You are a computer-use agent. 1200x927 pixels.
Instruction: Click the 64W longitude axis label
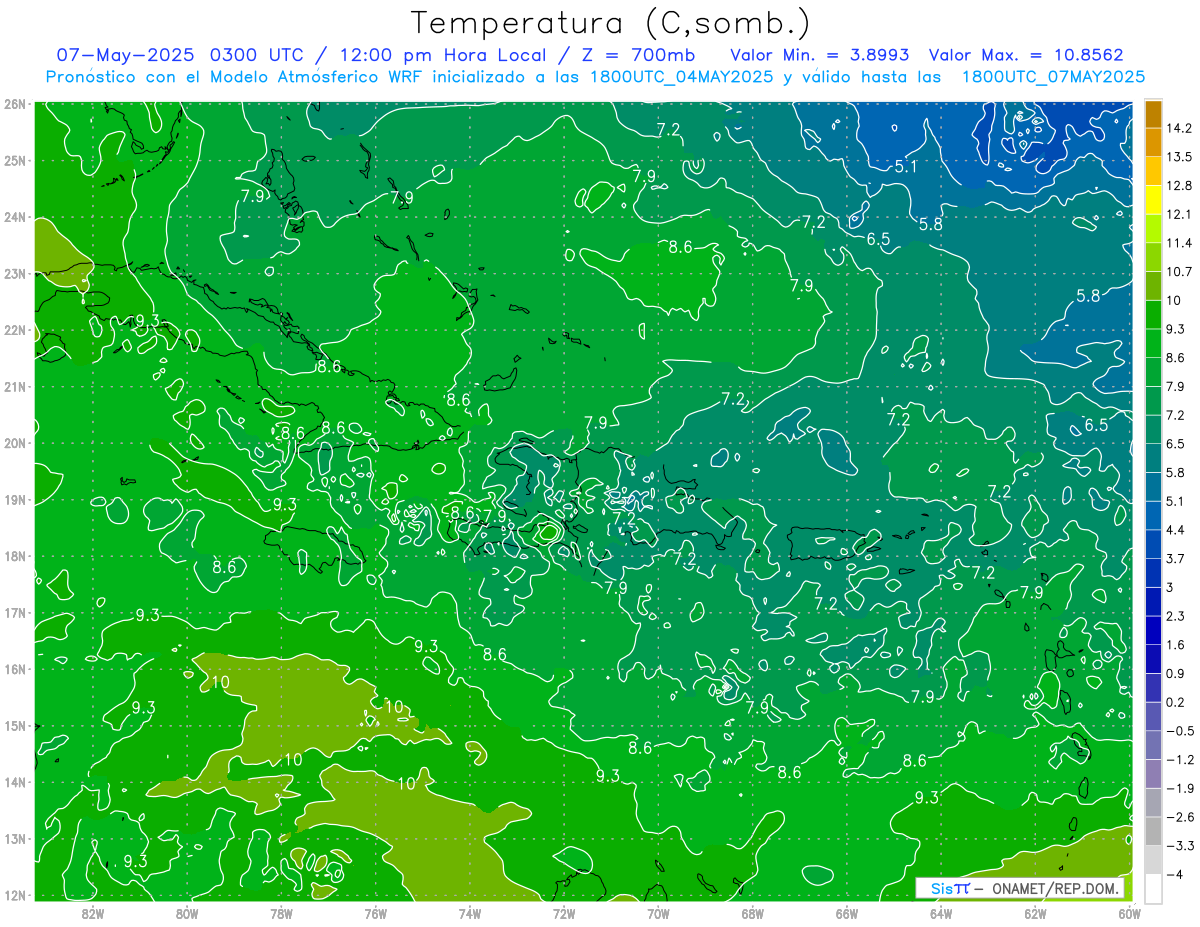pos(941,913)
